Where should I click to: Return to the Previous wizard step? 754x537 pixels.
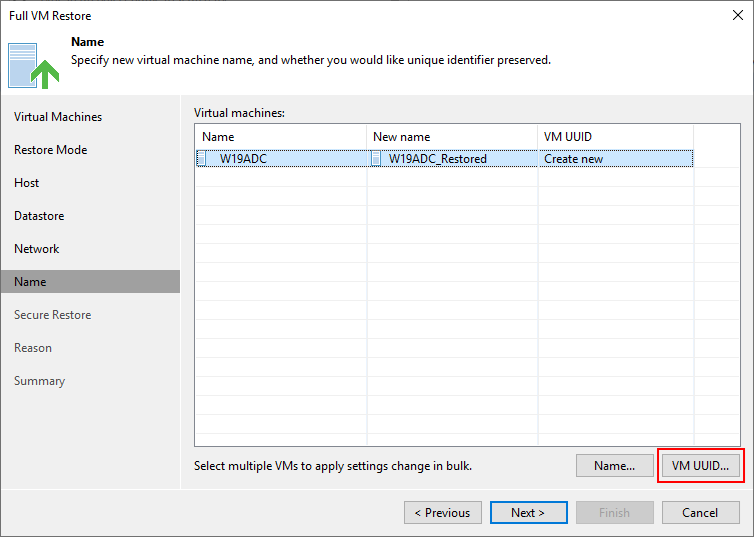(x=443, y=512)
